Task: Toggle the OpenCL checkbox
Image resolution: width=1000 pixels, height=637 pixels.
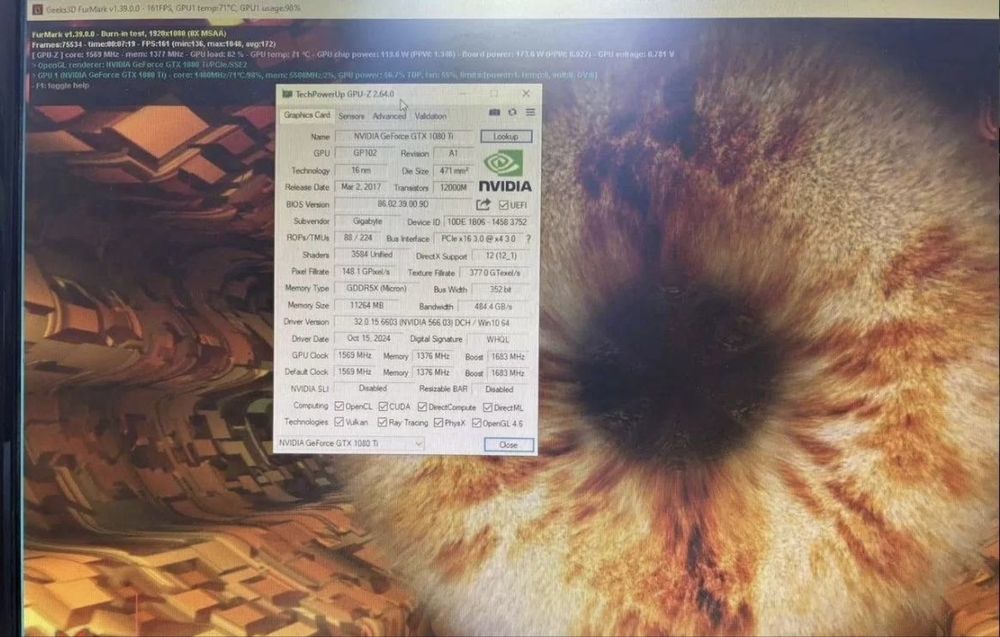Action: pyautogui.click(x=339, y=406)
